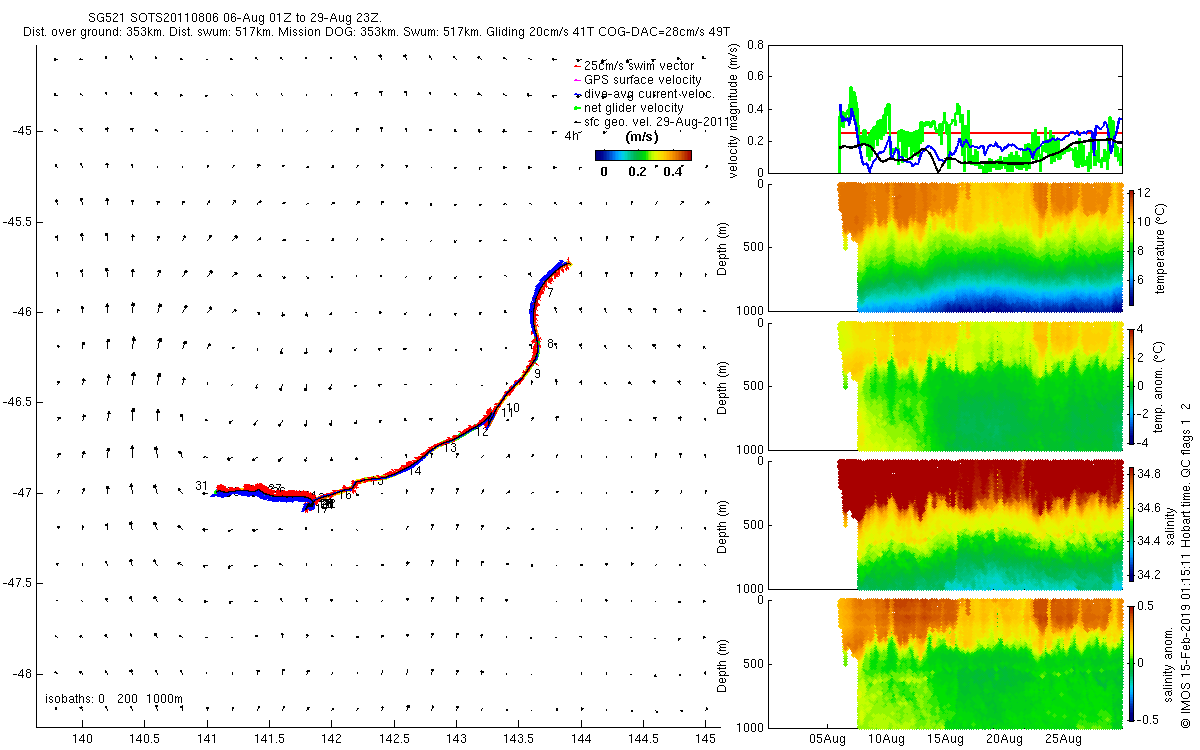Click the day "12" marker on the glider track
The image size is (1200, 750).
pyautogui.click(x=482, y=432)
